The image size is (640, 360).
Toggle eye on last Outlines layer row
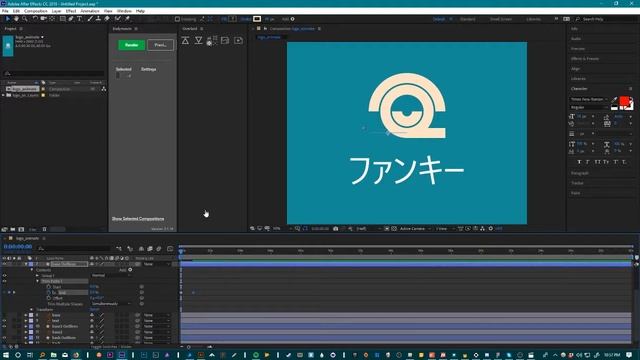tap(4, 338)
